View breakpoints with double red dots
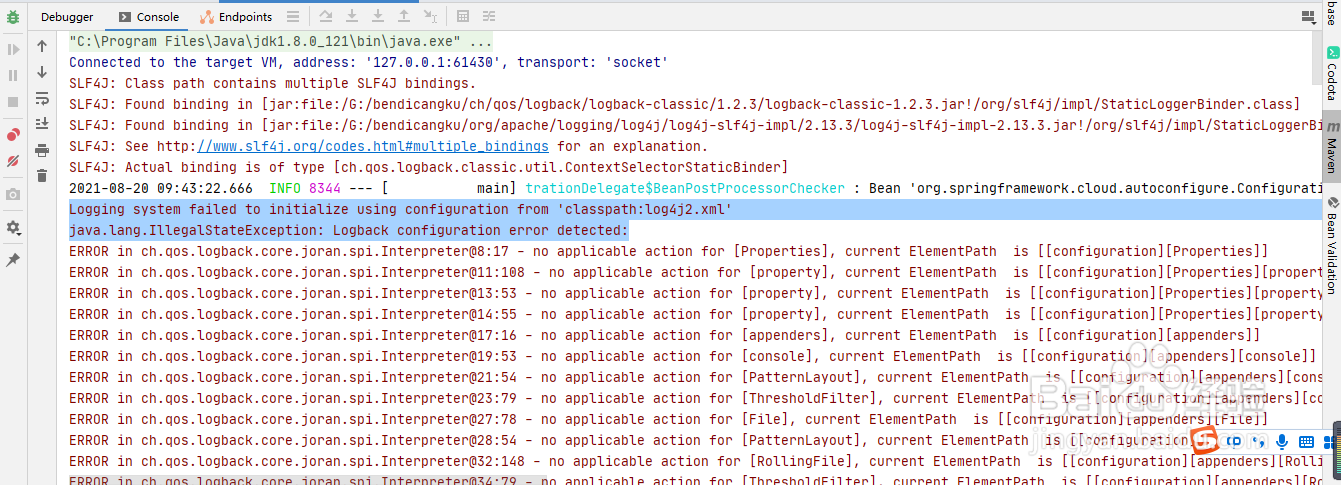This screenshot has width=1341, height=485. click(13, 134)
